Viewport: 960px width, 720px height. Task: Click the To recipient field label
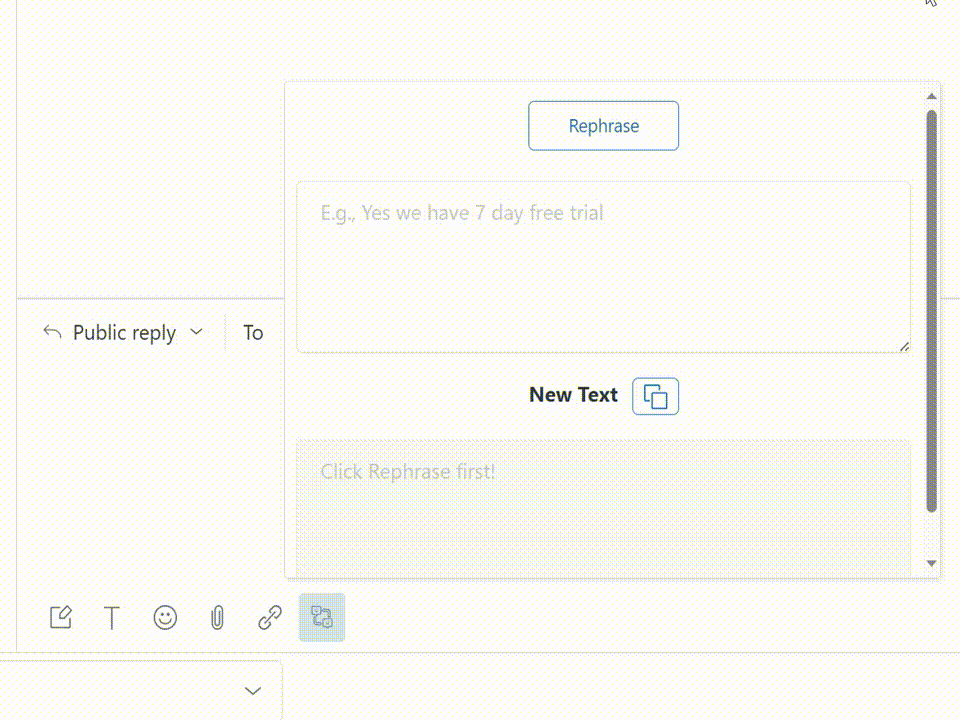click(253, 332)
